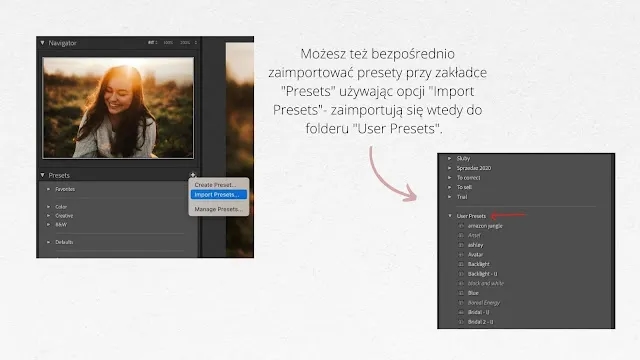Select the FIT zoom option in Navigator
Image resolution: width=640 pixels, height=360 pixels.
(x=152, y=42)
